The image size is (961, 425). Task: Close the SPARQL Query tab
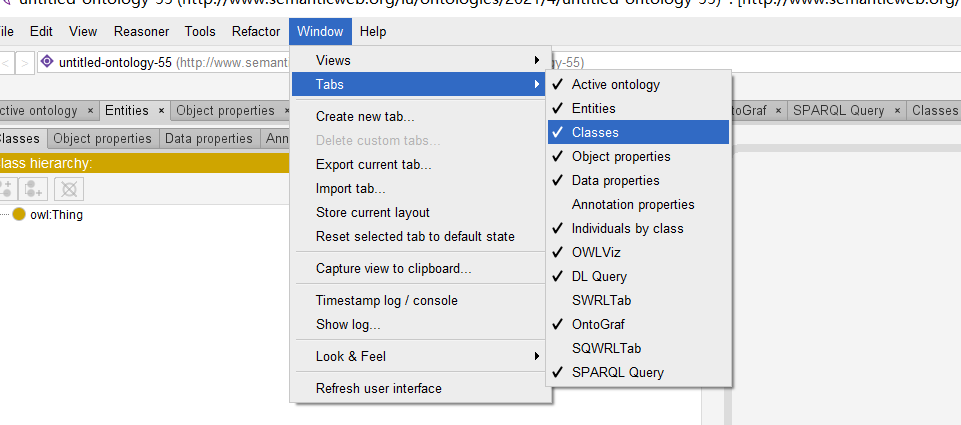897,111
